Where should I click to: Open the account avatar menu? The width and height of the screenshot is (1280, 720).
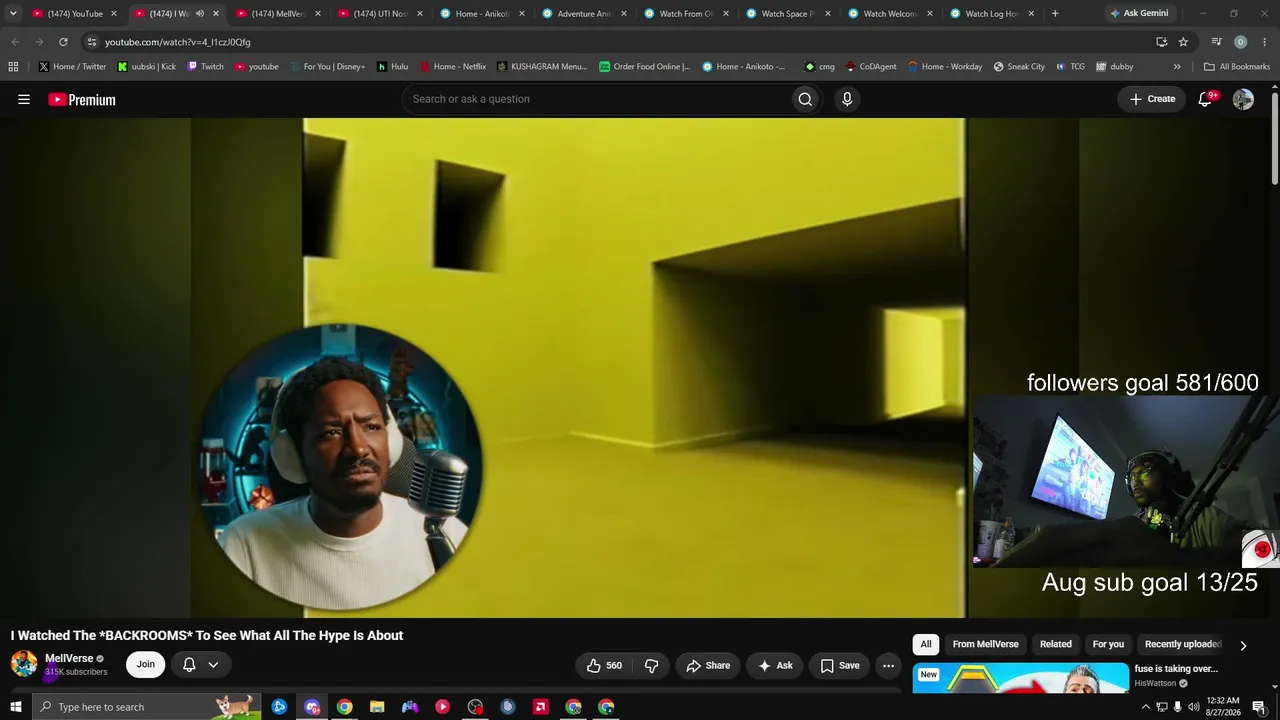1243,99
